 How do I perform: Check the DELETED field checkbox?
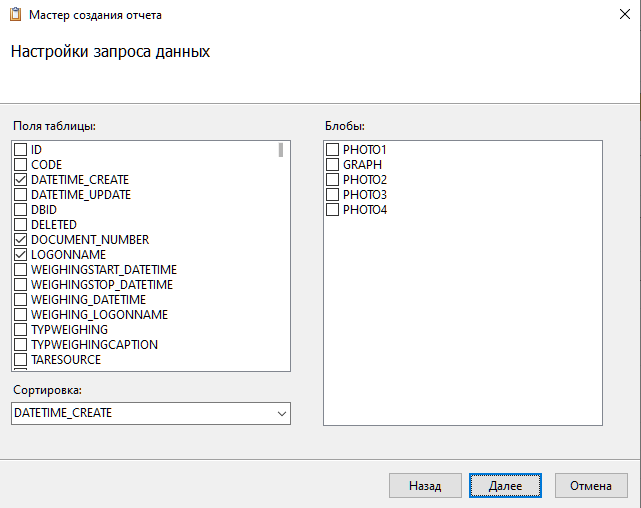[20, 225]
